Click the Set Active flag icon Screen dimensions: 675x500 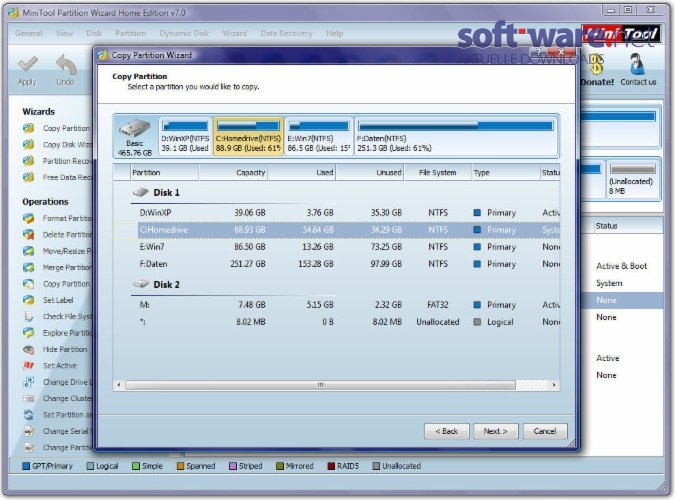pos(28,366)
